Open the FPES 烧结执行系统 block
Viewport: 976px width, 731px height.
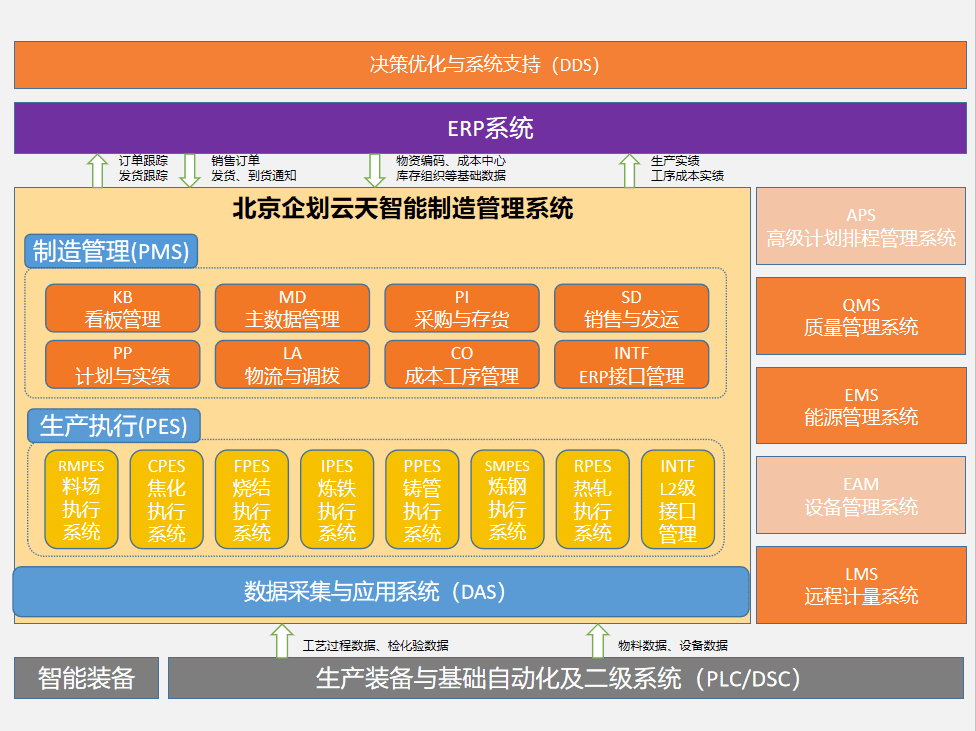(251, 499)
